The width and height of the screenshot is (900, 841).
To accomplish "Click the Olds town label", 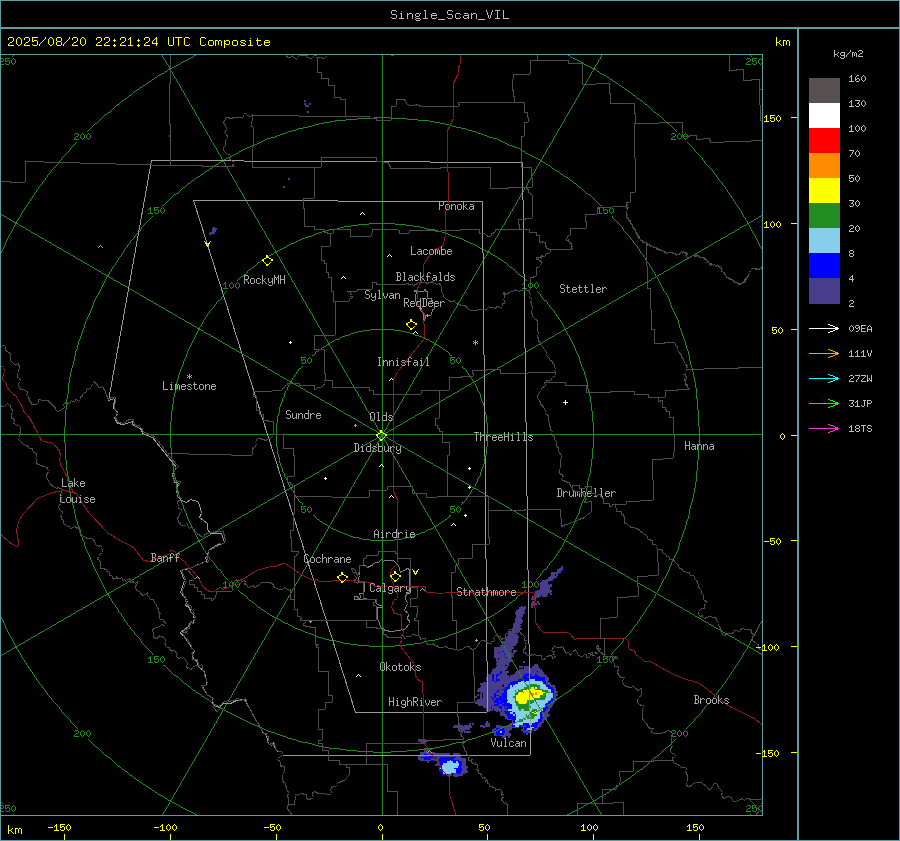I will click(381, 417).
